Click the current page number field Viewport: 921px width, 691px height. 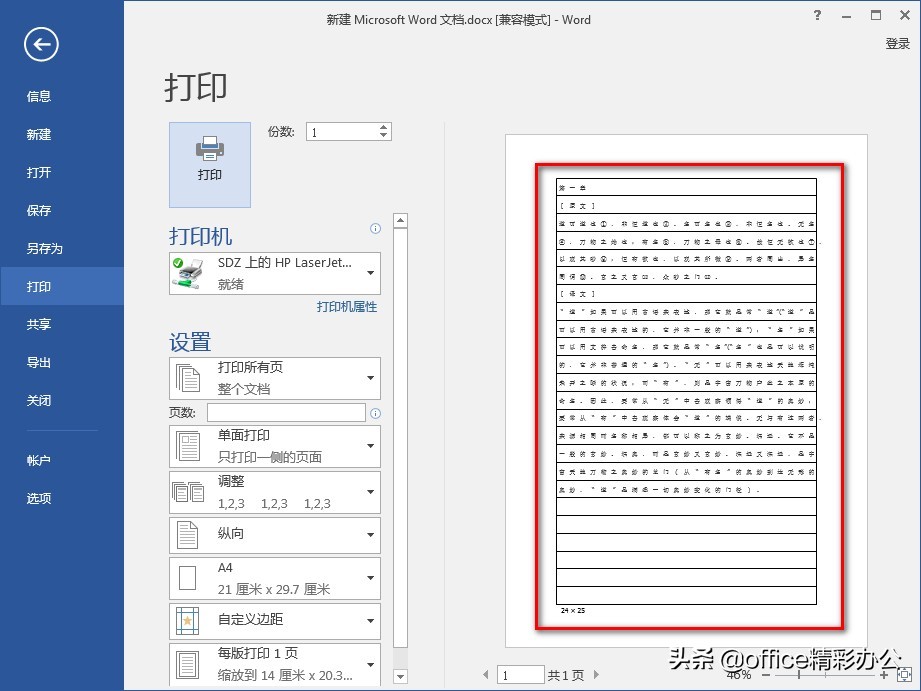click(x=520, y=675)
